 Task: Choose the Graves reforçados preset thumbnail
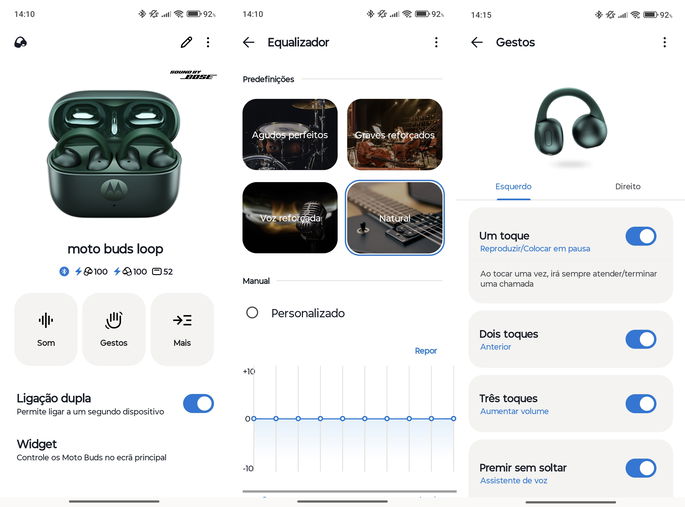point(395,135)
